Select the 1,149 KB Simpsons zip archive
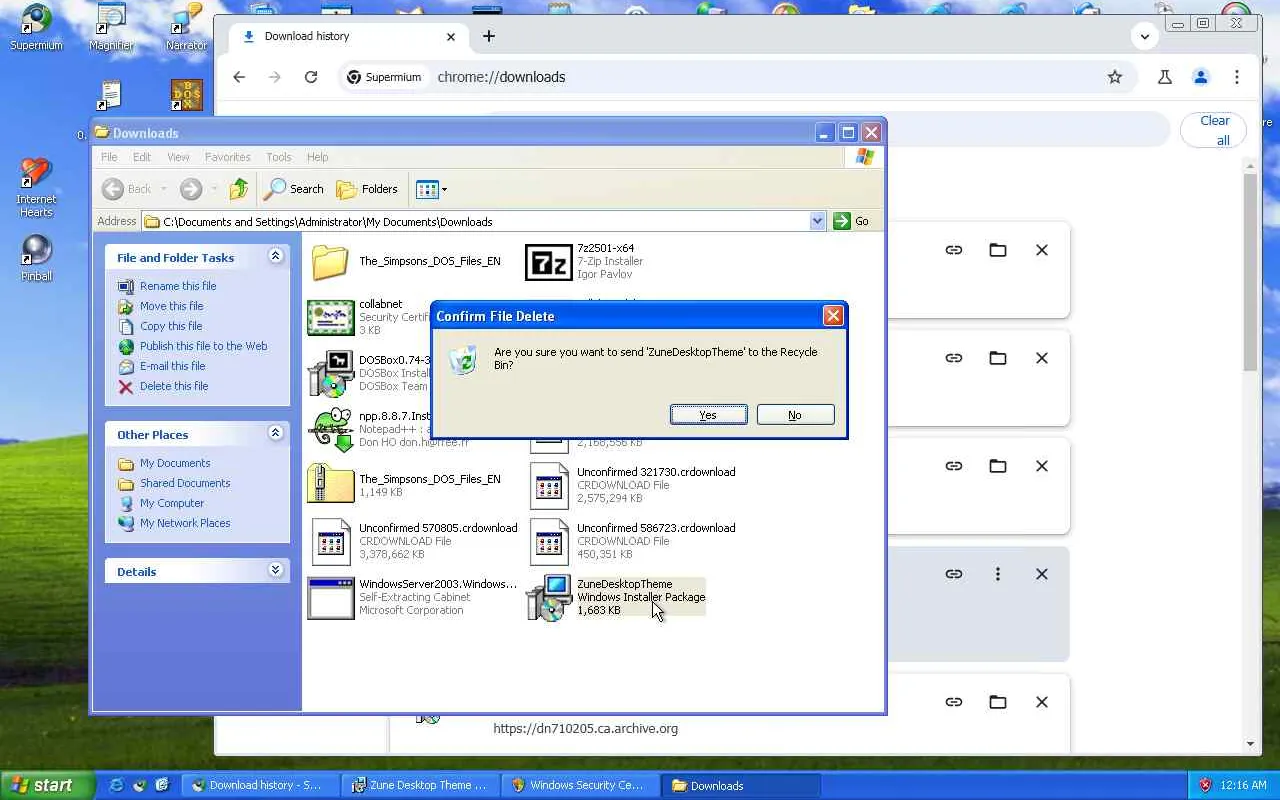Image resolution: width=1280 pixels, height=800 pixels. pos(405,485)
